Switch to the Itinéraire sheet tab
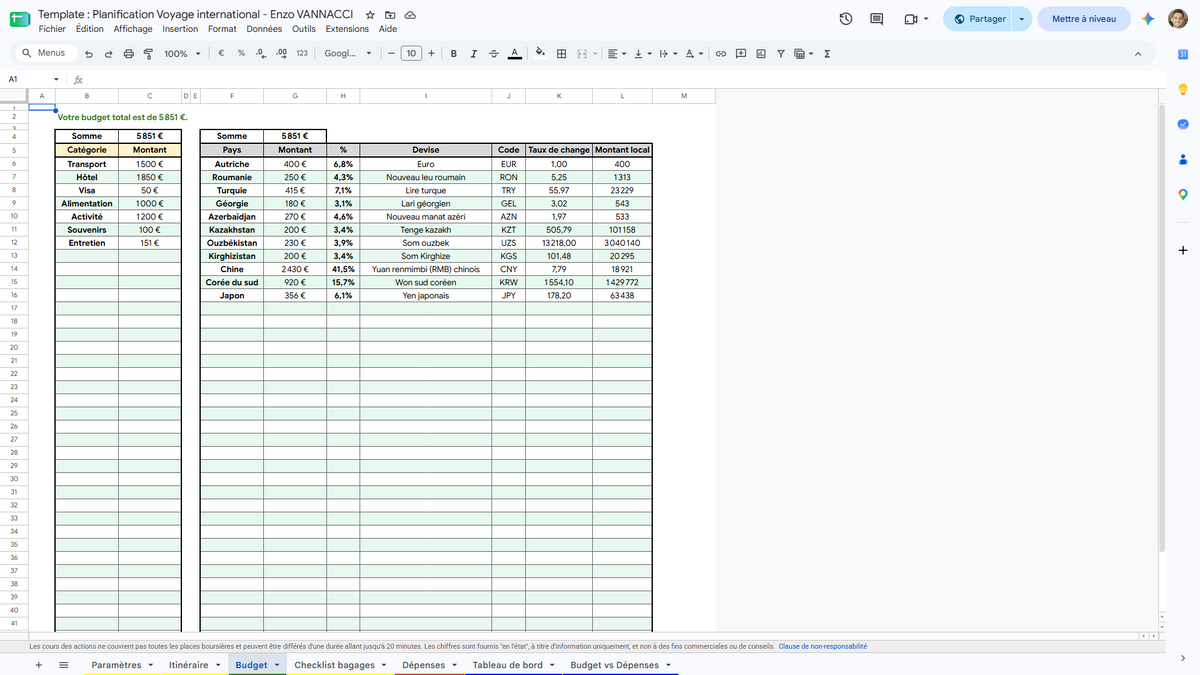This screenshot has height=675, width=1200. coord(188,665)
